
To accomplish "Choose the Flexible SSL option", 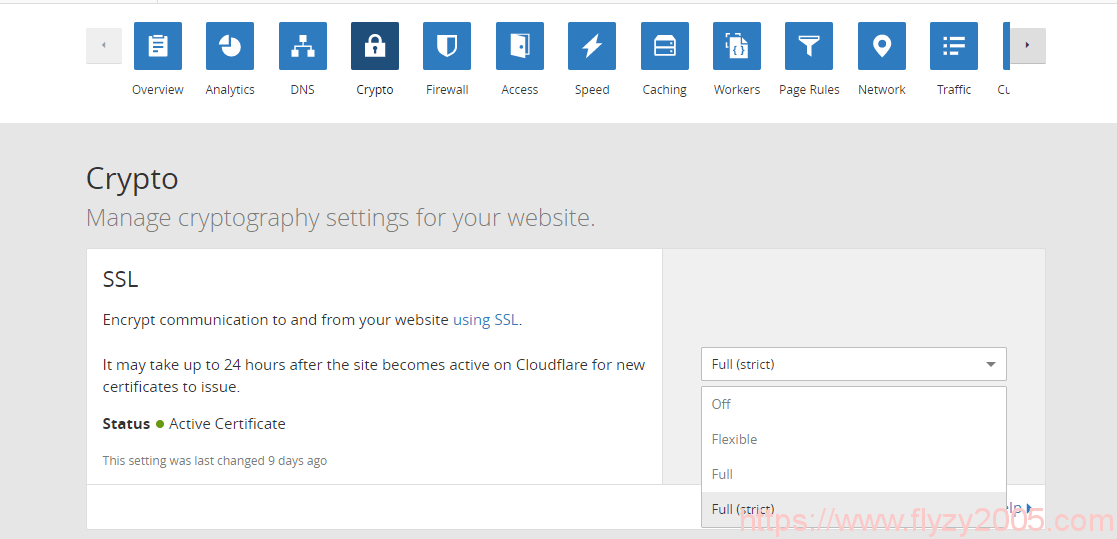I will point(853,439).
